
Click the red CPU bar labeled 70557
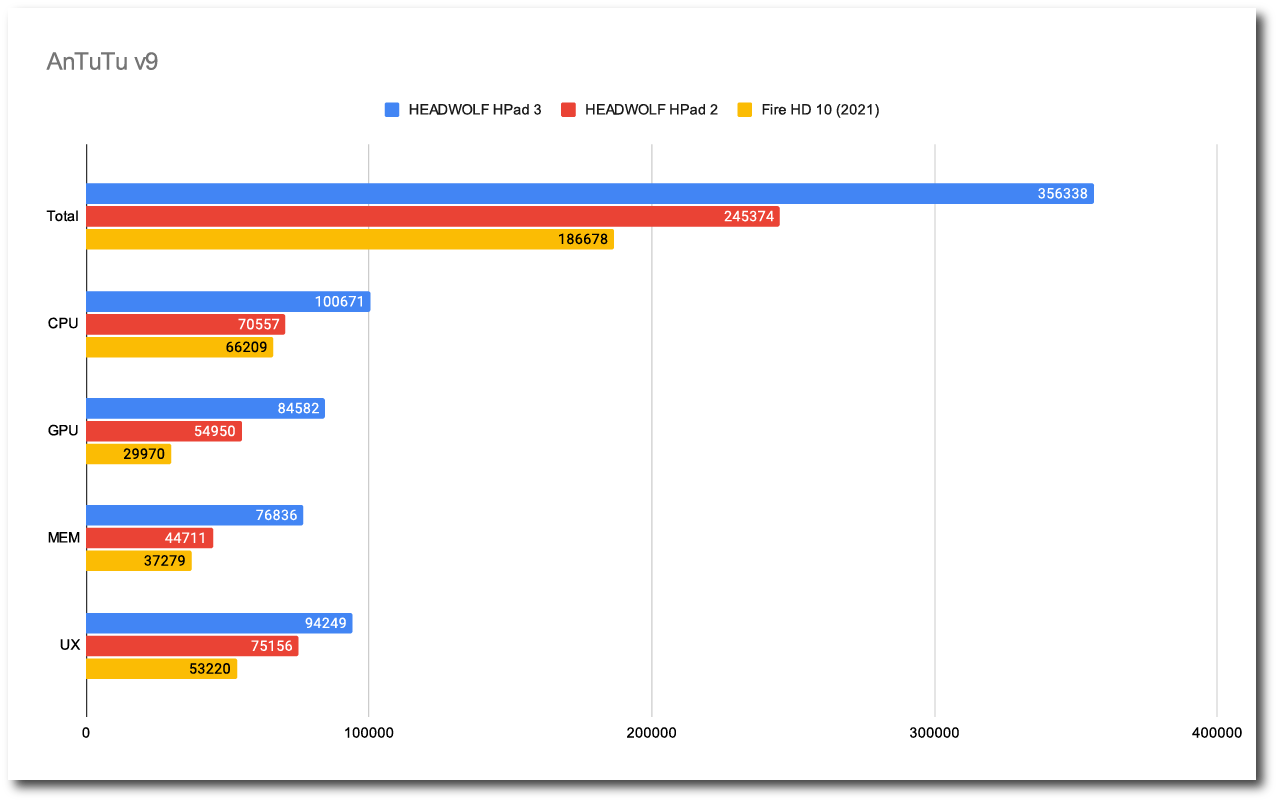pyautogui.click(x=185, y=325)
